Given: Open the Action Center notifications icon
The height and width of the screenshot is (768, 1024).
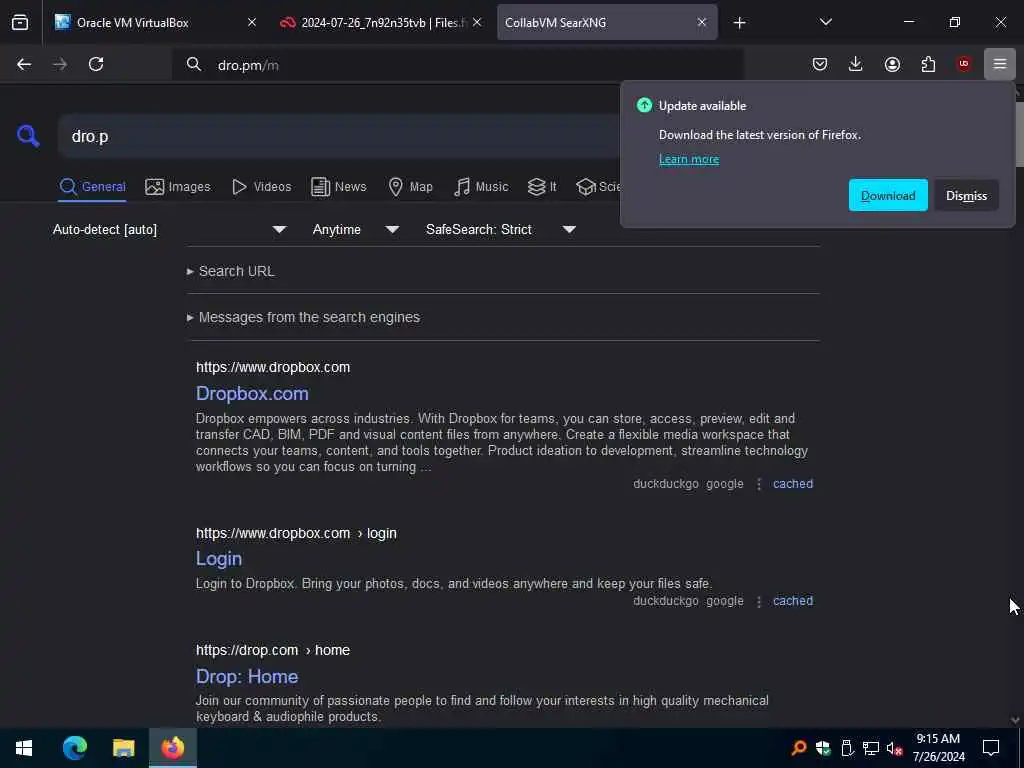Looking at the screenshot, I should click(991, 748).
